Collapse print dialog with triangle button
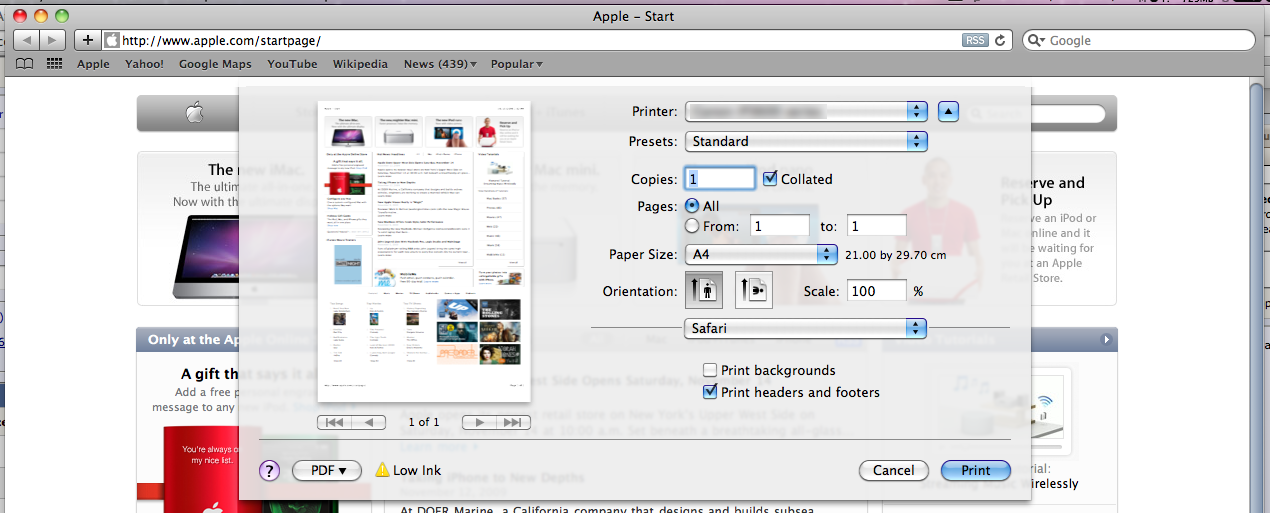The image size is (1270, 513). click(x=948, y=111)
